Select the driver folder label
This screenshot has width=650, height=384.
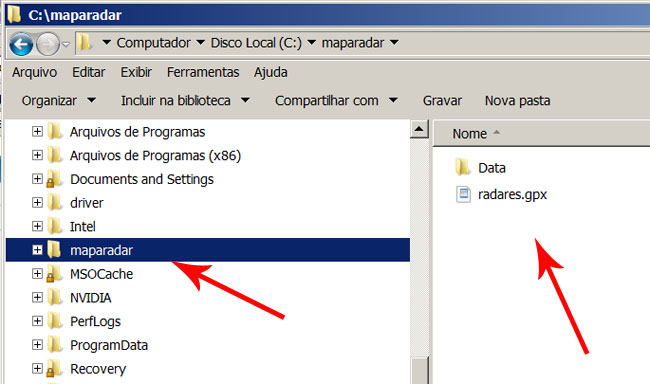(x=87, y=203)
